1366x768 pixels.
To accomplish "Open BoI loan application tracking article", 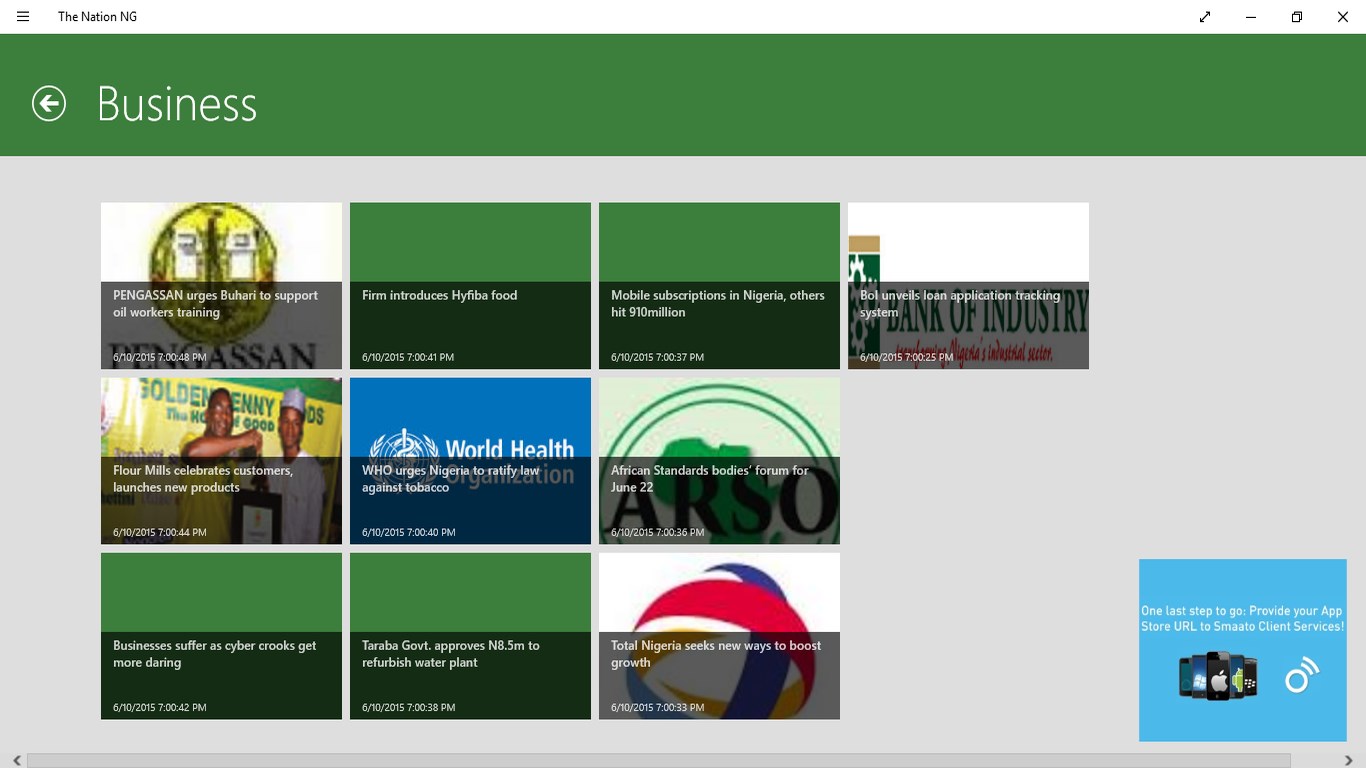I will tap(968, 286).
